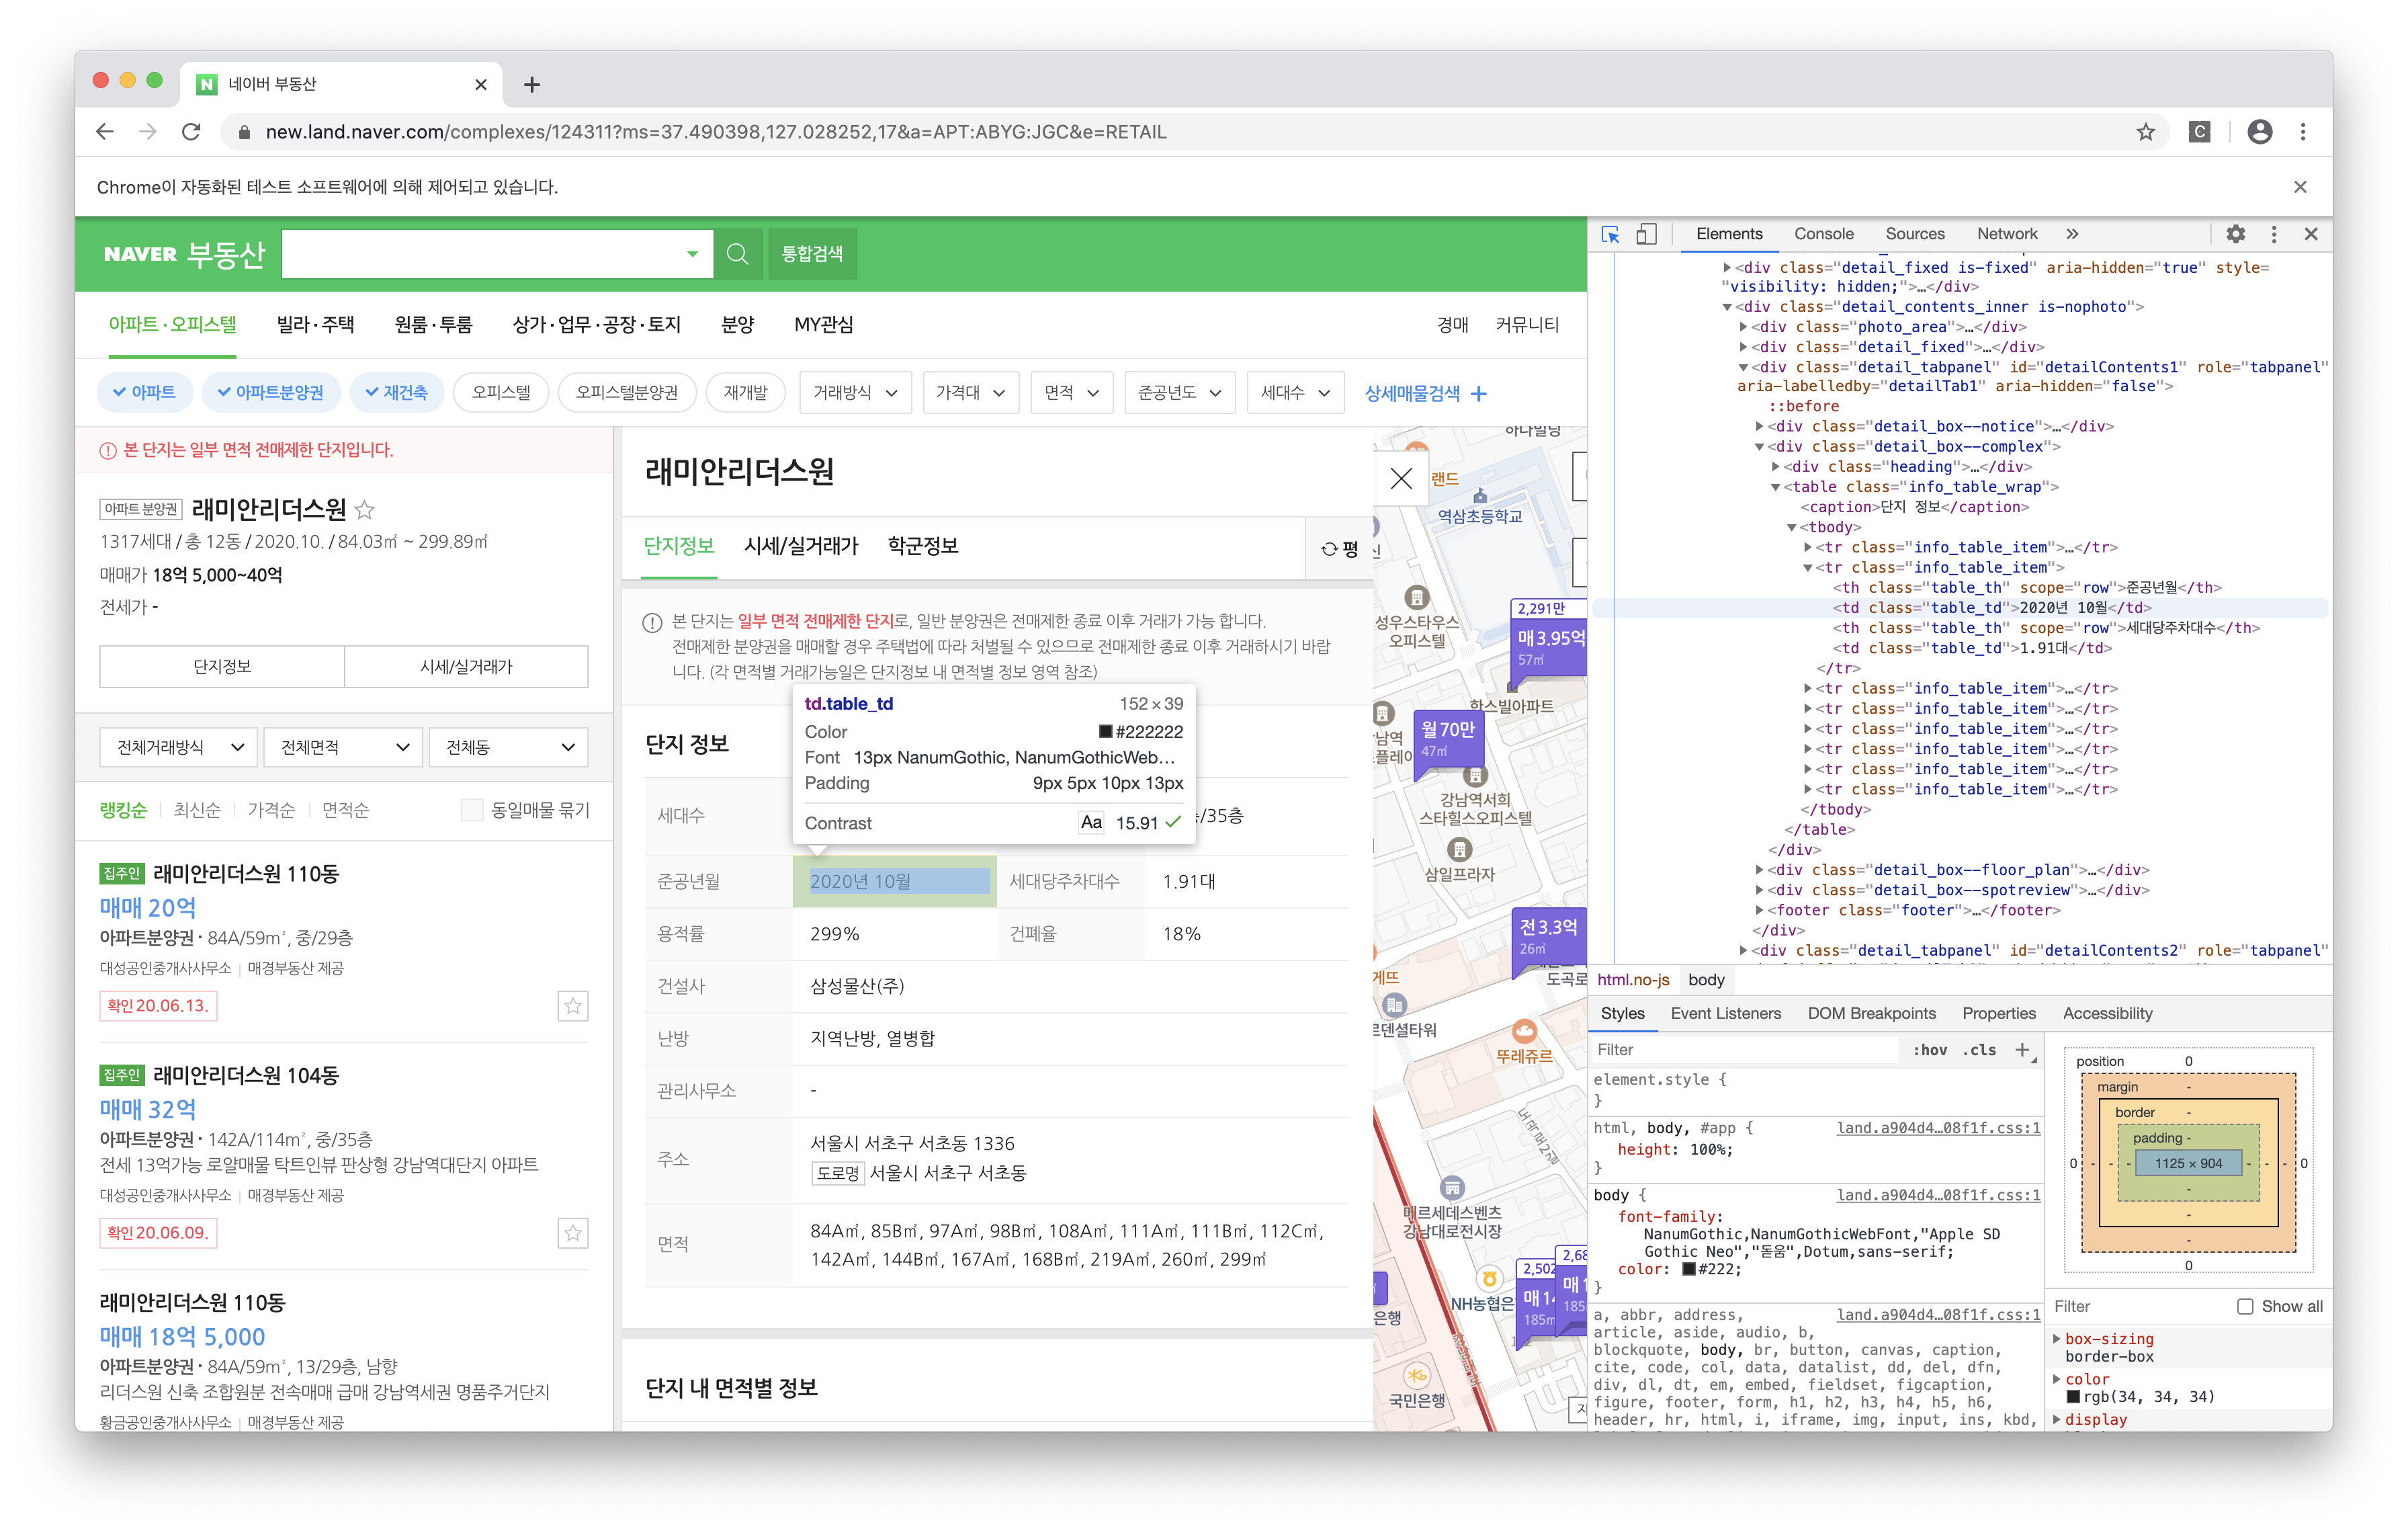The image size is (2408, 1531).
Task: Show more DevTools tabs chevron
Action: pyautogui.click(x=2072, y=234)
